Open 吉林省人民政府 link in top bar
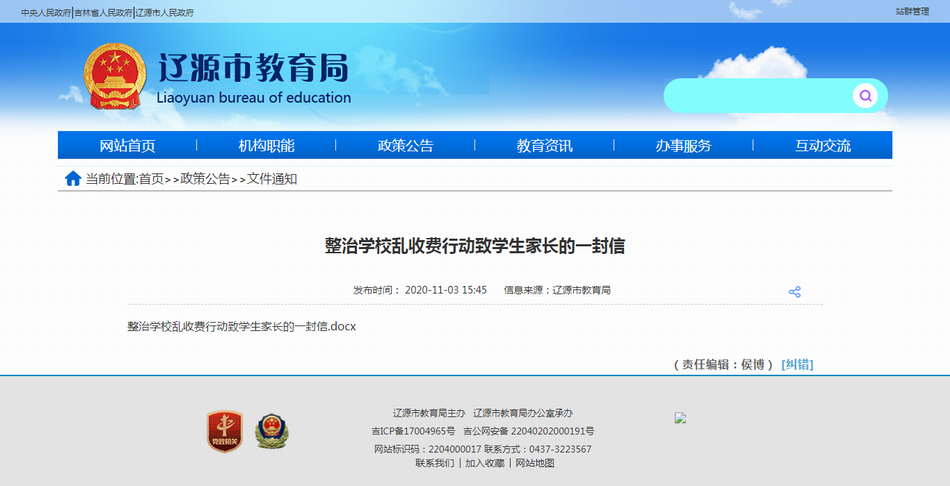Image resolution: width=950 pixels, height=486 pixels. click(103, 13)
